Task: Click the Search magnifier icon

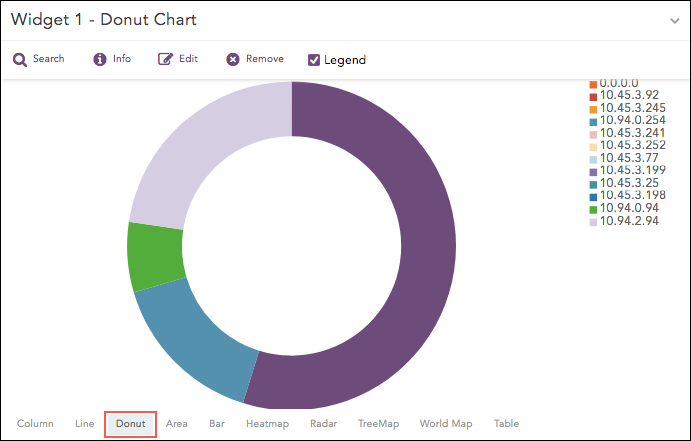Action: click(x=20, y=60)
